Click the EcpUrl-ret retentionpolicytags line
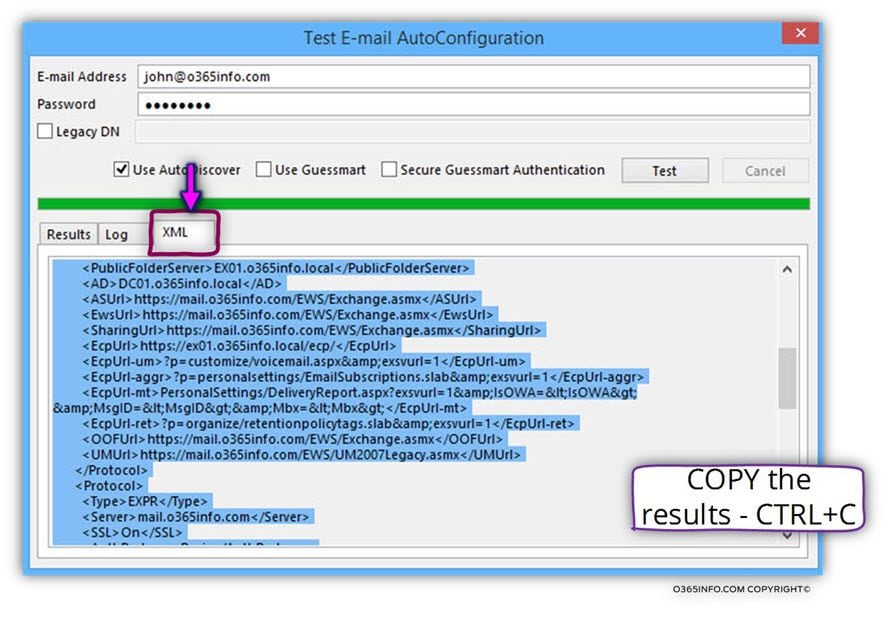 (329, 424)
